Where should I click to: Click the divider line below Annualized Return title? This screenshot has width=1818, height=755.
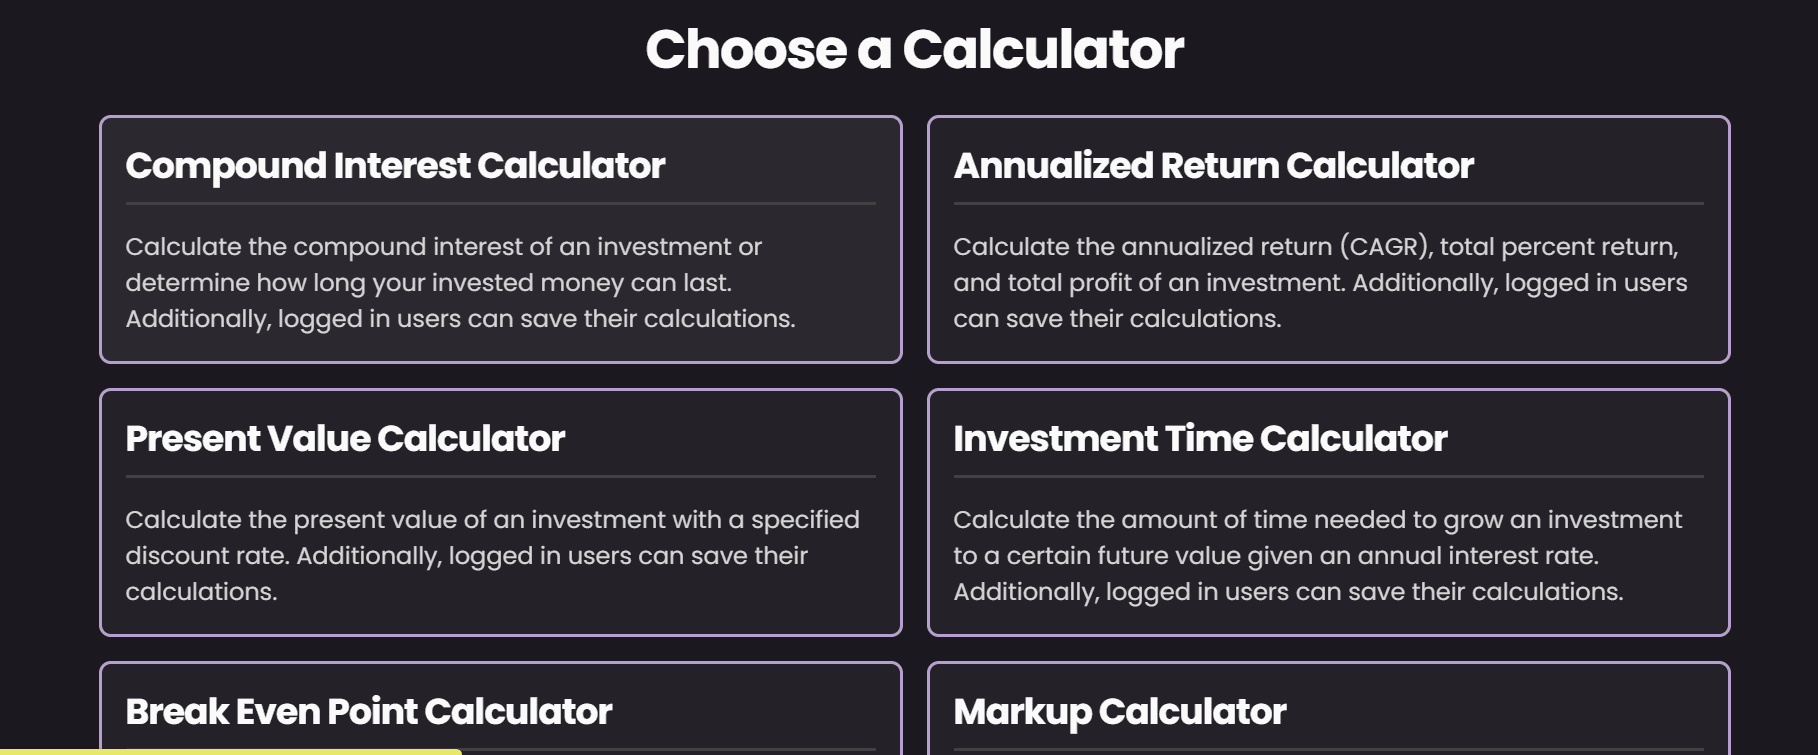click(x=1328, y=204)
